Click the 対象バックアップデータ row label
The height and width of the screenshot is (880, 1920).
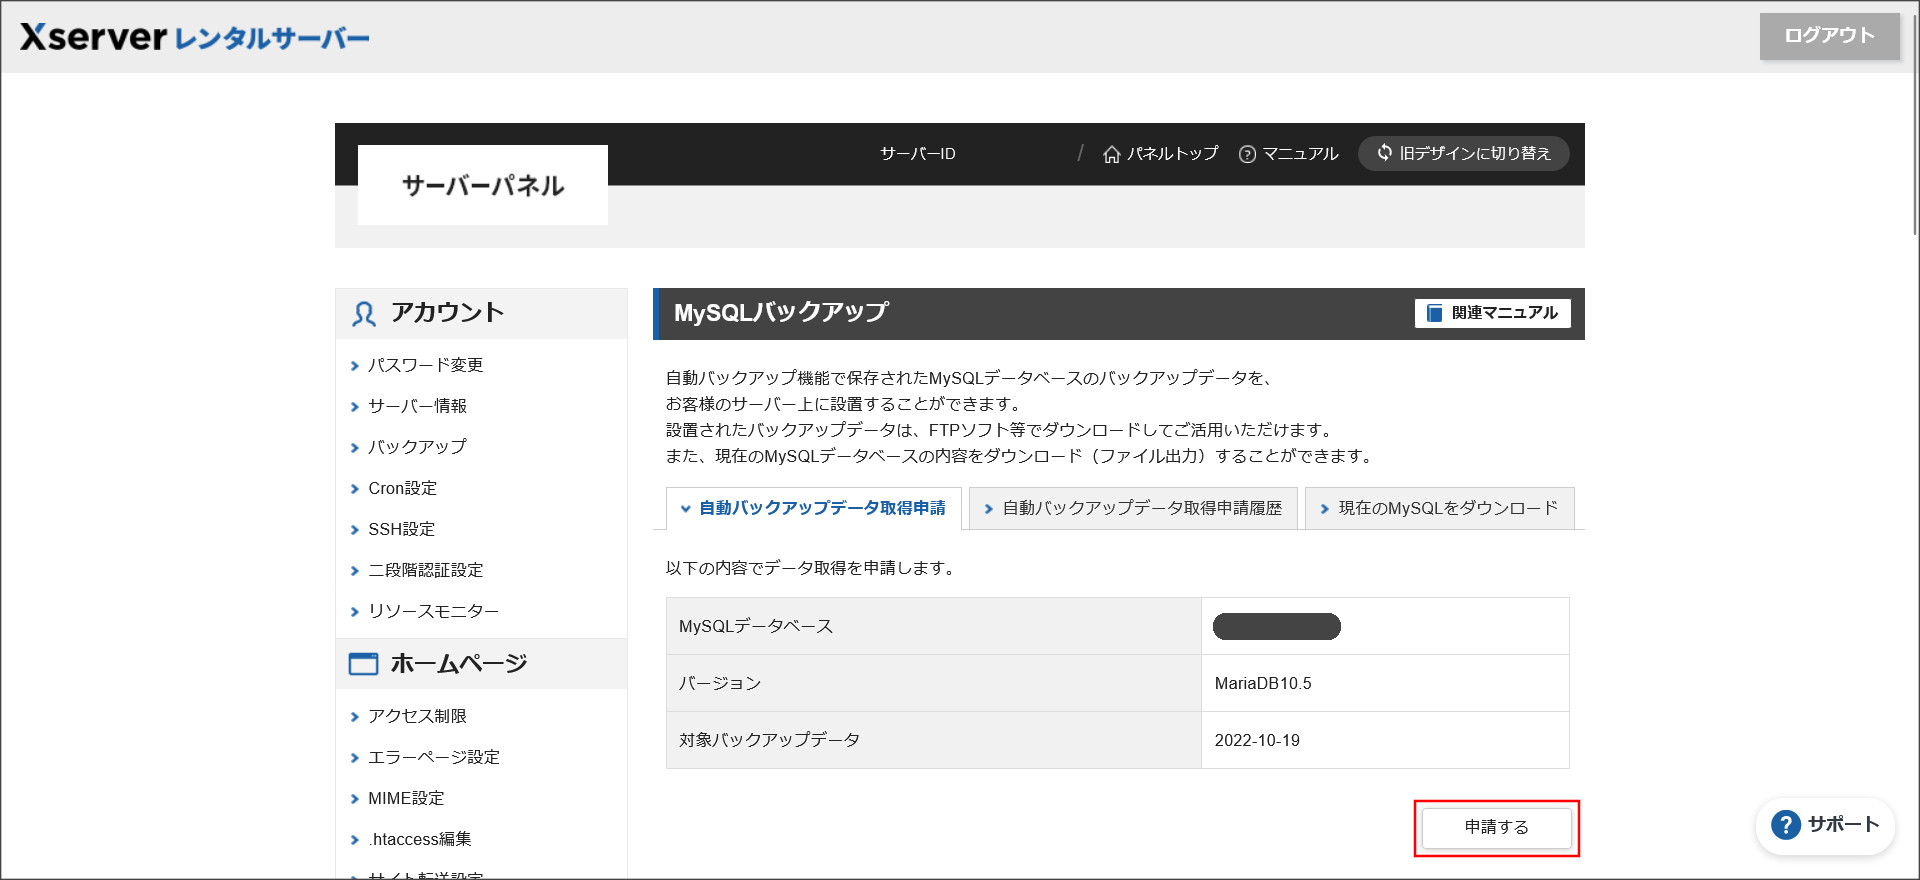pos(769,740)
